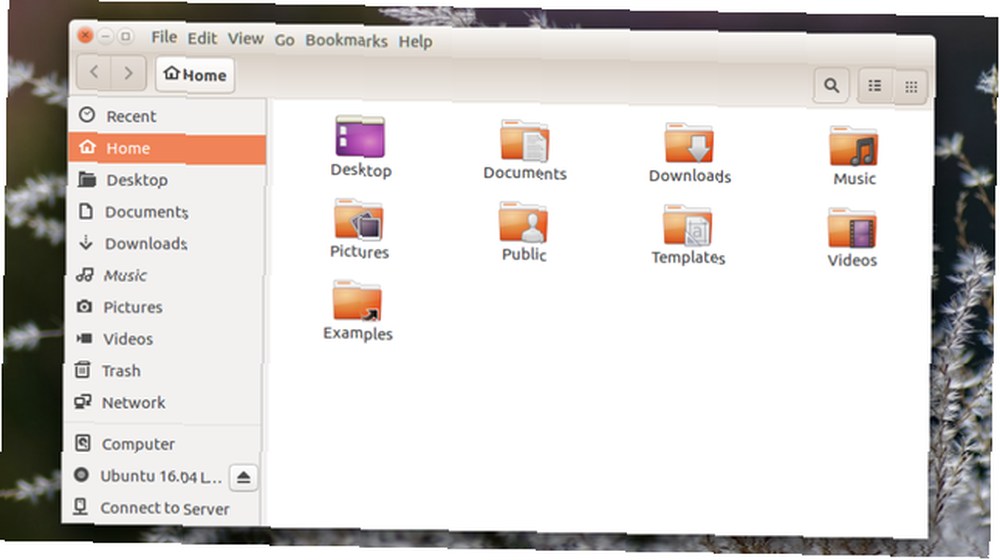Select Home in the sidebar

coord(167,148)
